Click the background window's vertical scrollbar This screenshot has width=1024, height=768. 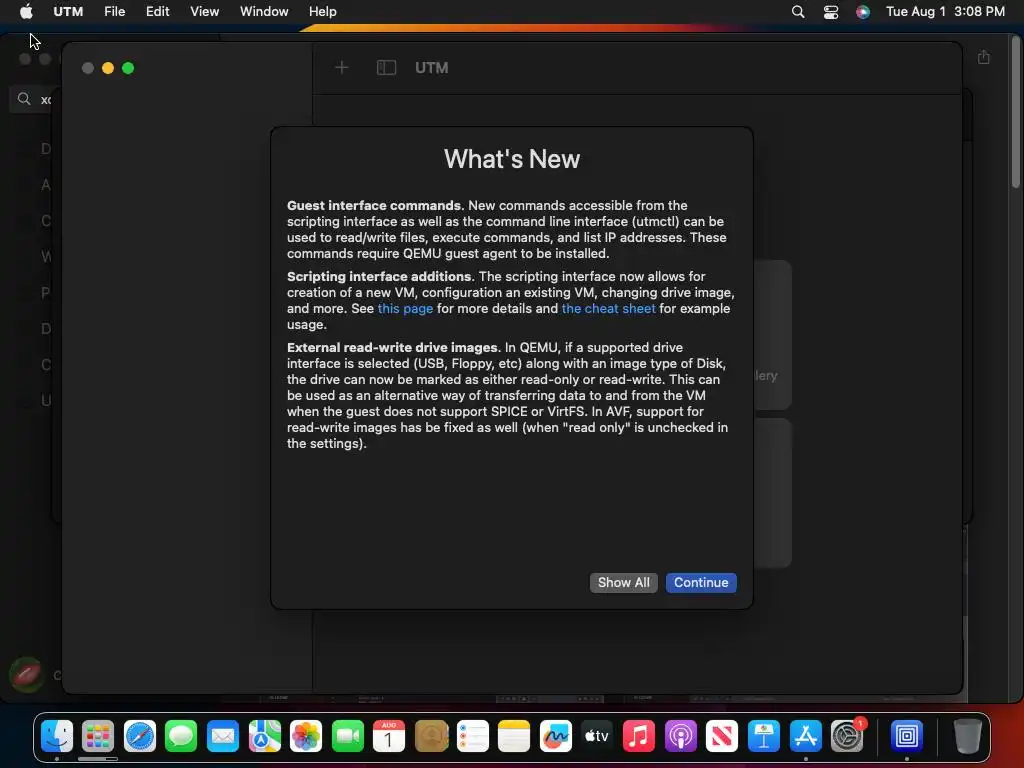[1016, 112]
